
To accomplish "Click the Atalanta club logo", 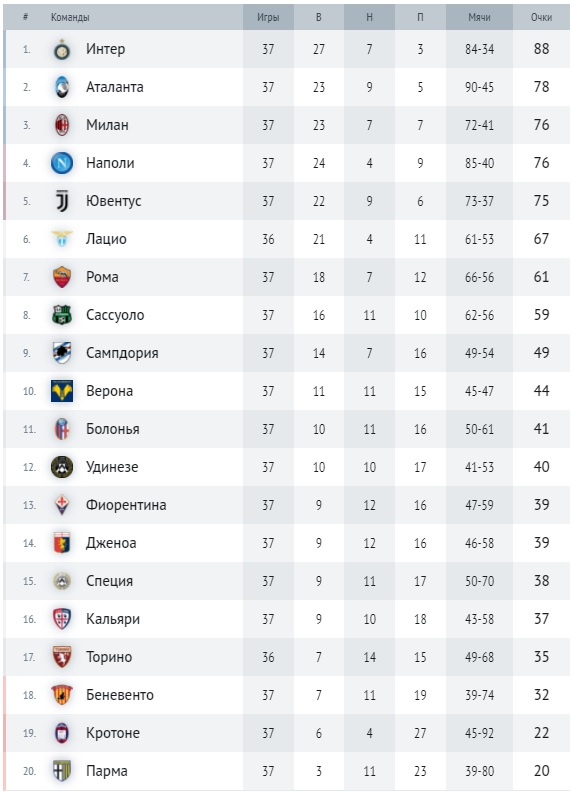I will [x=62, y=87].
